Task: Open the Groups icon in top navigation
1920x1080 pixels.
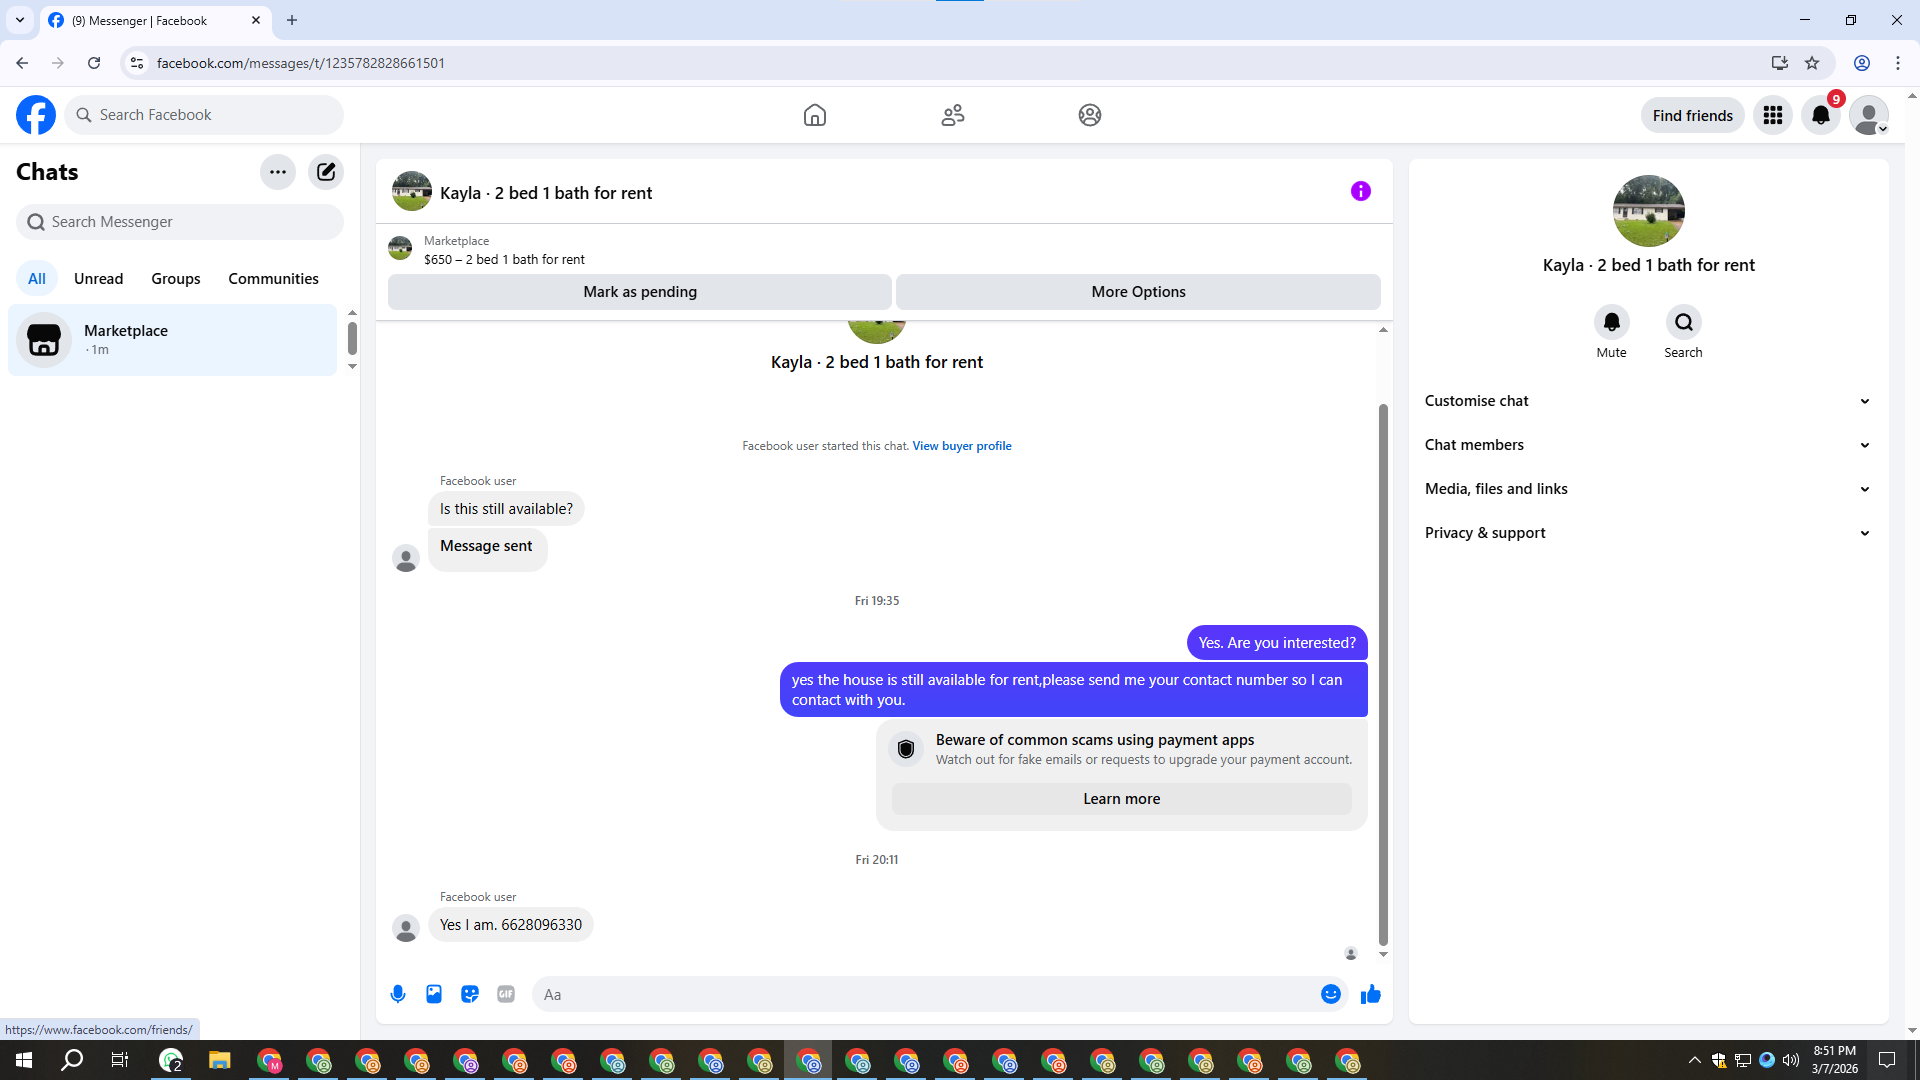Action: [x=1090, y=115]
